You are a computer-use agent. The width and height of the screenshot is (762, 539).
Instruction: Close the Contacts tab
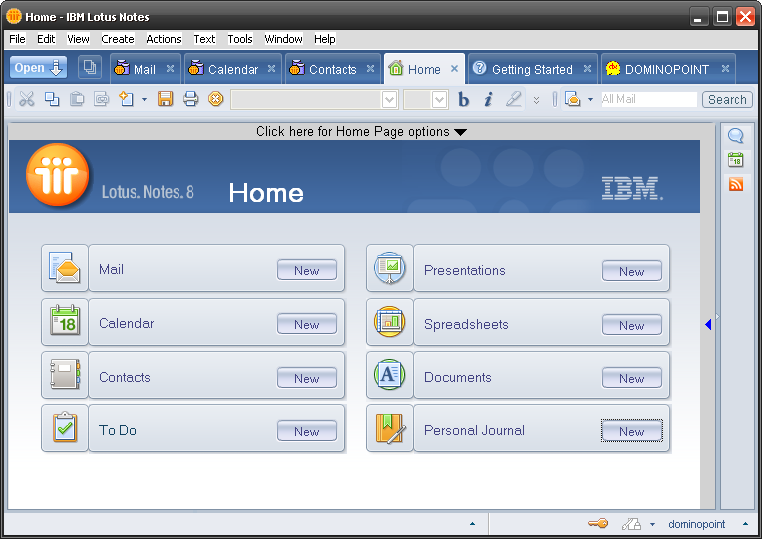point(370,69)
